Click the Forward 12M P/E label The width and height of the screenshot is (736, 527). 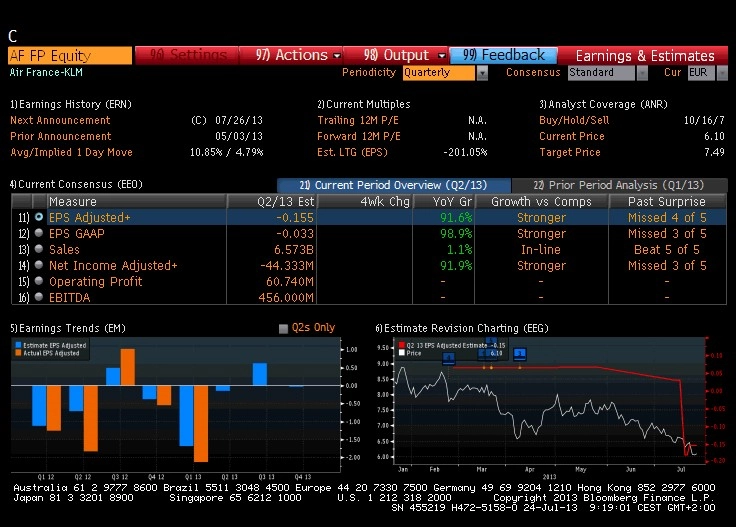(359, 136)
